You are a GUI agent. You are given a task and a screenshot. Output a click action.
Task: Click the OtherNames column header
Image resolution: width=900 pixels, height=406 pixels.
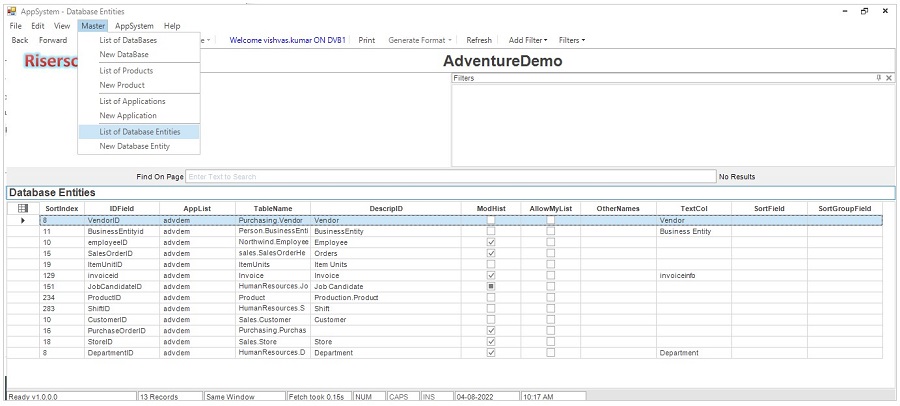point(618,208)
